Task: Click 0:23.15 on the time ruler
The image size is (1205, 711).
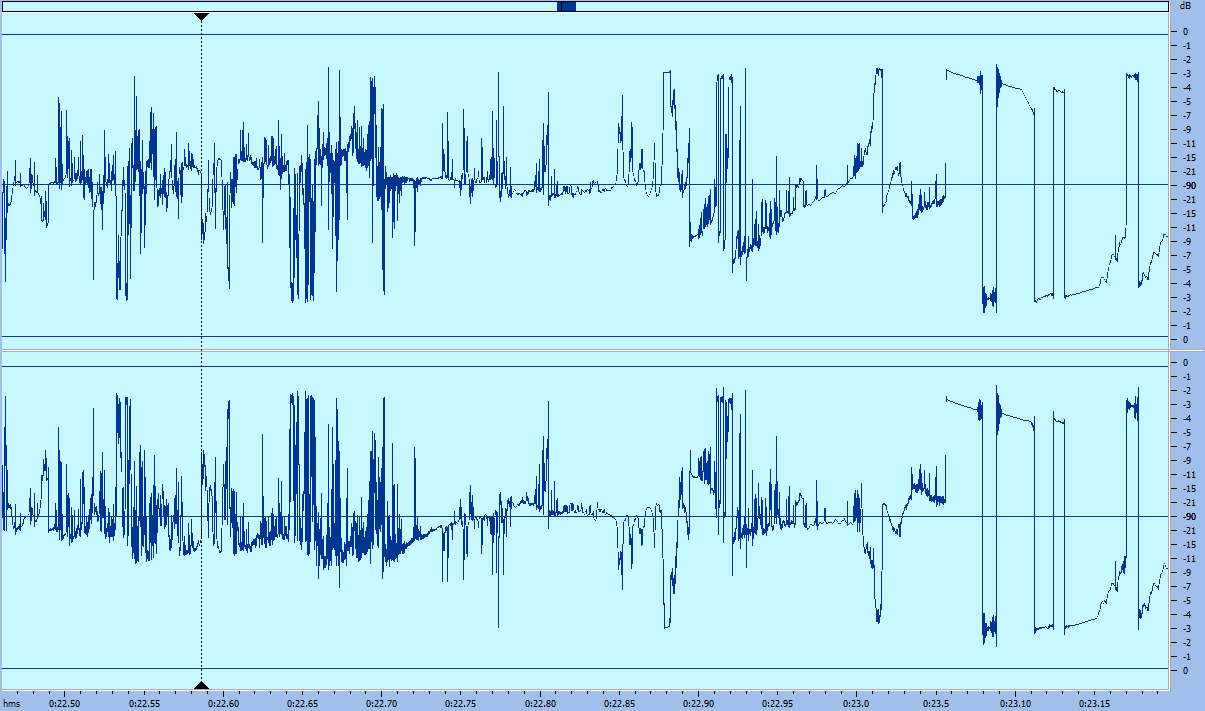Action: [x=1094, y=703]
